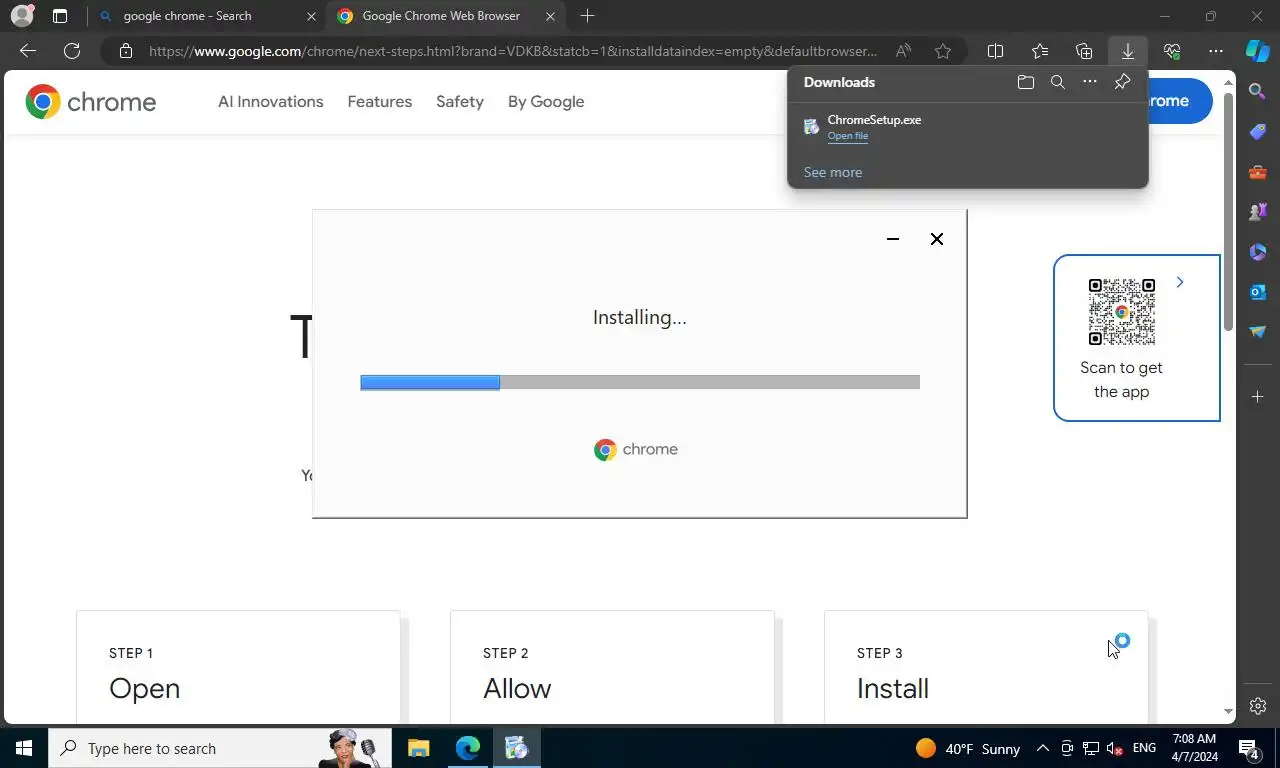1280x768 pixels.
Task: Show hidden system tray icons
Action: click(1042, 748)
